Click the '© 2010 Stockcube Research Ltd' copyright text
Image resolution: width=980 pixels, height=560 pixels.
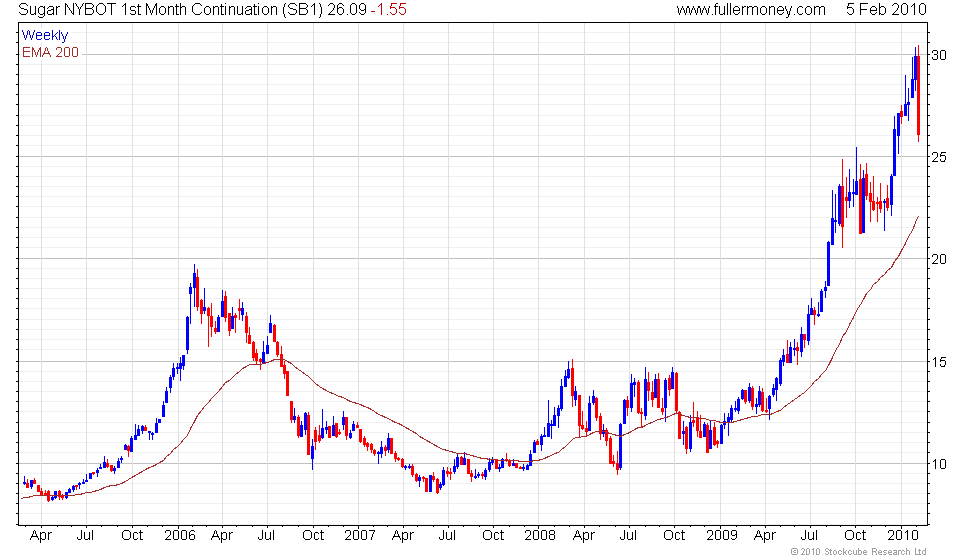[859, 551]
